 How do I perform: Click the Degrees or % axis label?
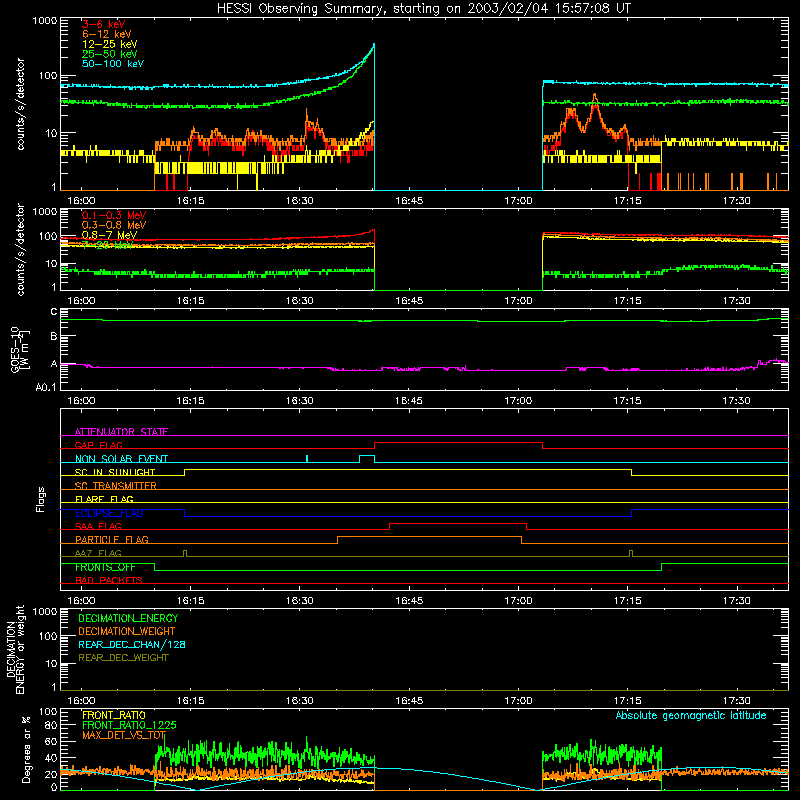pos(26,749)
